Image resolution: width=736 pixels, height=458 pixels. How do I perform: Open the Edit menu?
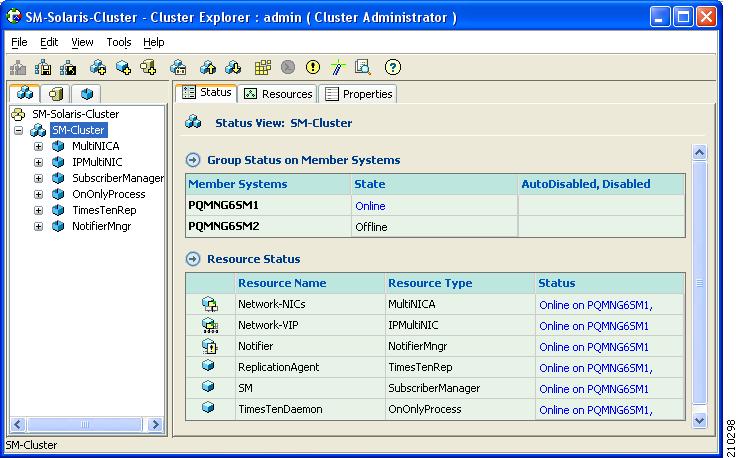[x=49, y=42]
